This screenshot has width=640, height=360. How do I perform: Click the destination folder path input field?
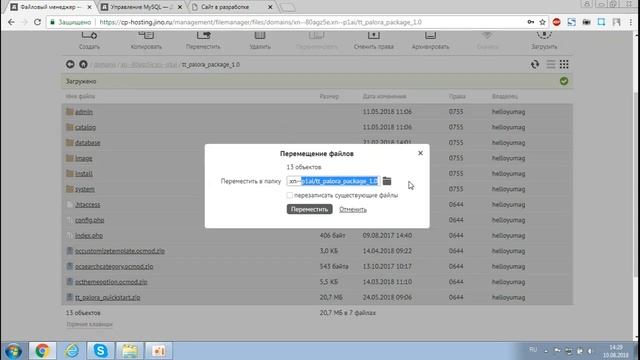333,181
